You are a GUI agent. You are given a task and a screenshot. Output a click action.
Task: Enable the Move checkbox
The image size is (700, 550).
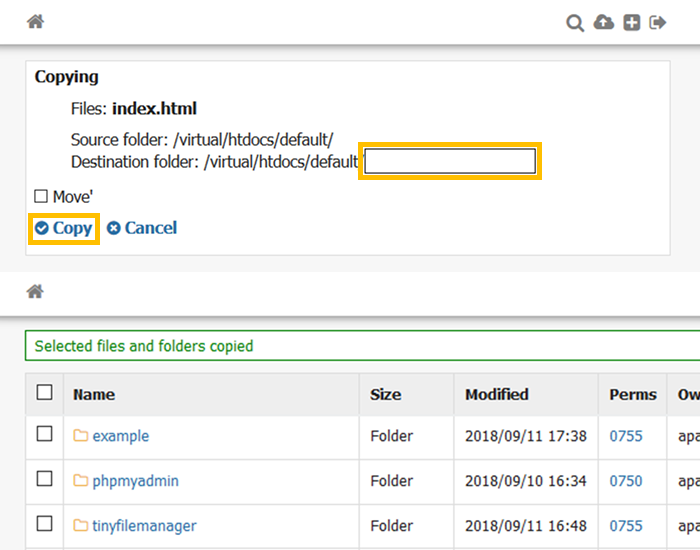tap(41, 197)
